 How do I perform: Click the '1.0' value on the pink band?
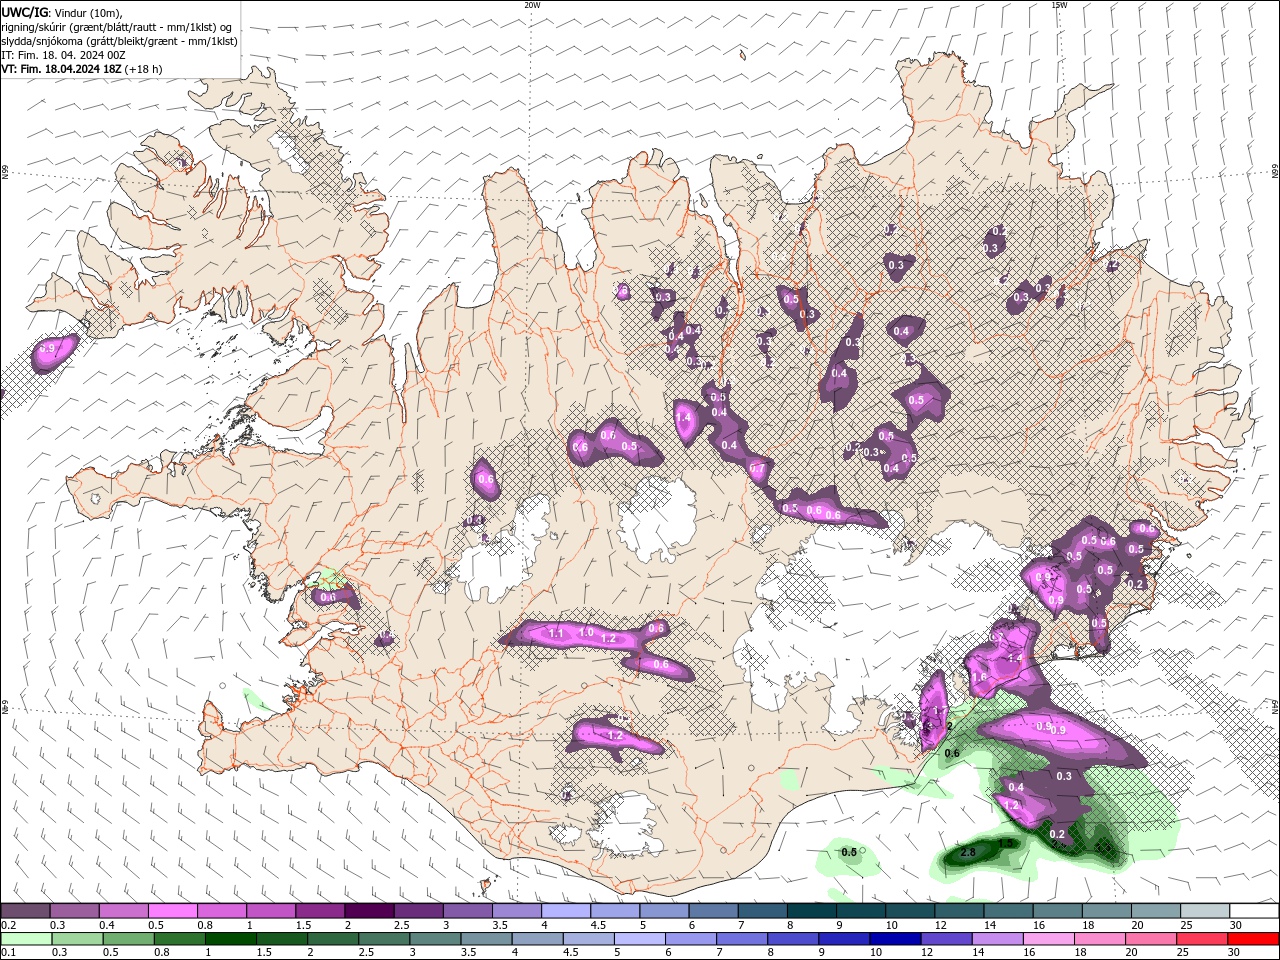point(587,633)
